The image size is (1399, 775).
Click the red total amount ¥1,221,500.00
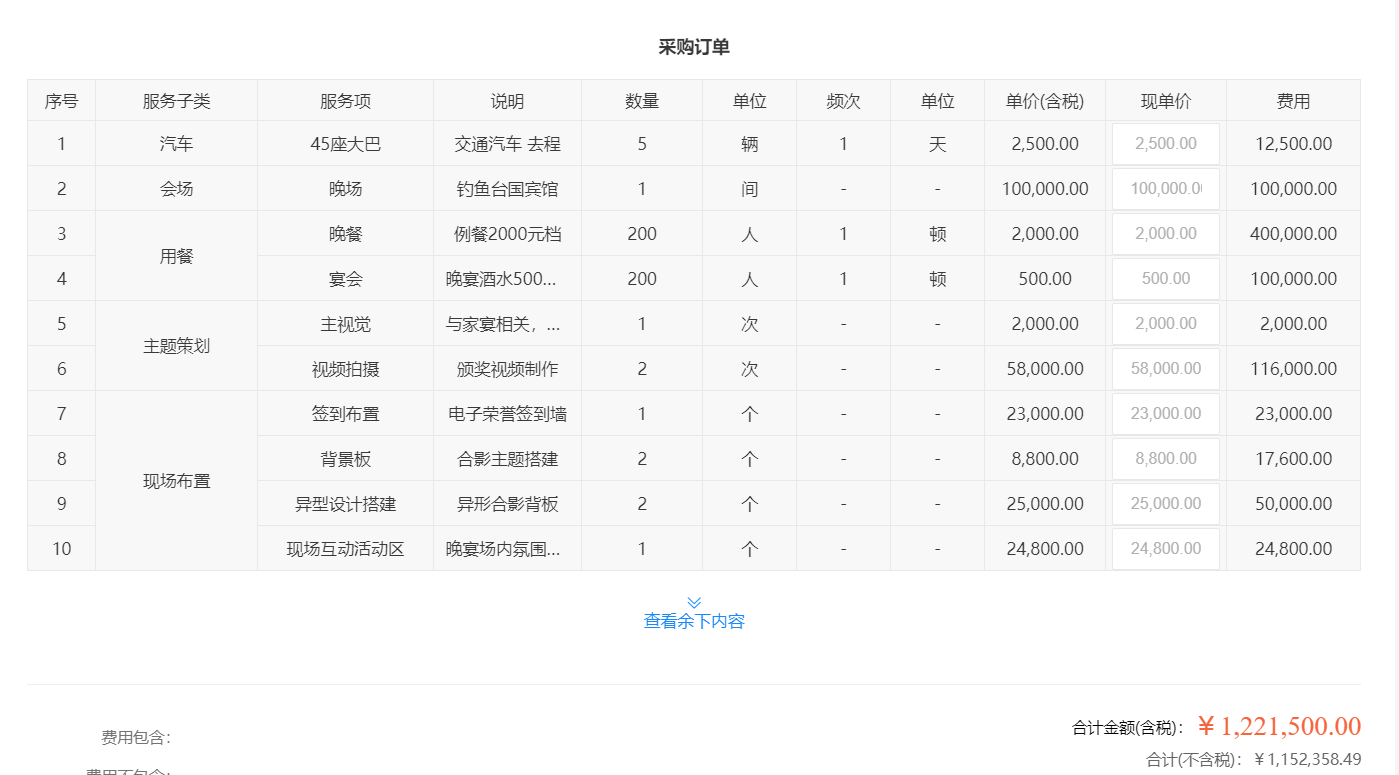pyautogui.click(x=1279, y=727)
